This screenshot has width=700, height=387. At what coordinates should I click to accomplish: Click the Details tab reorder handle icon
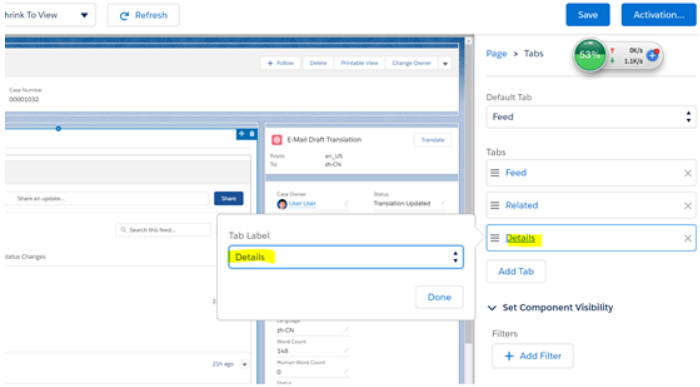coord(495,238)
